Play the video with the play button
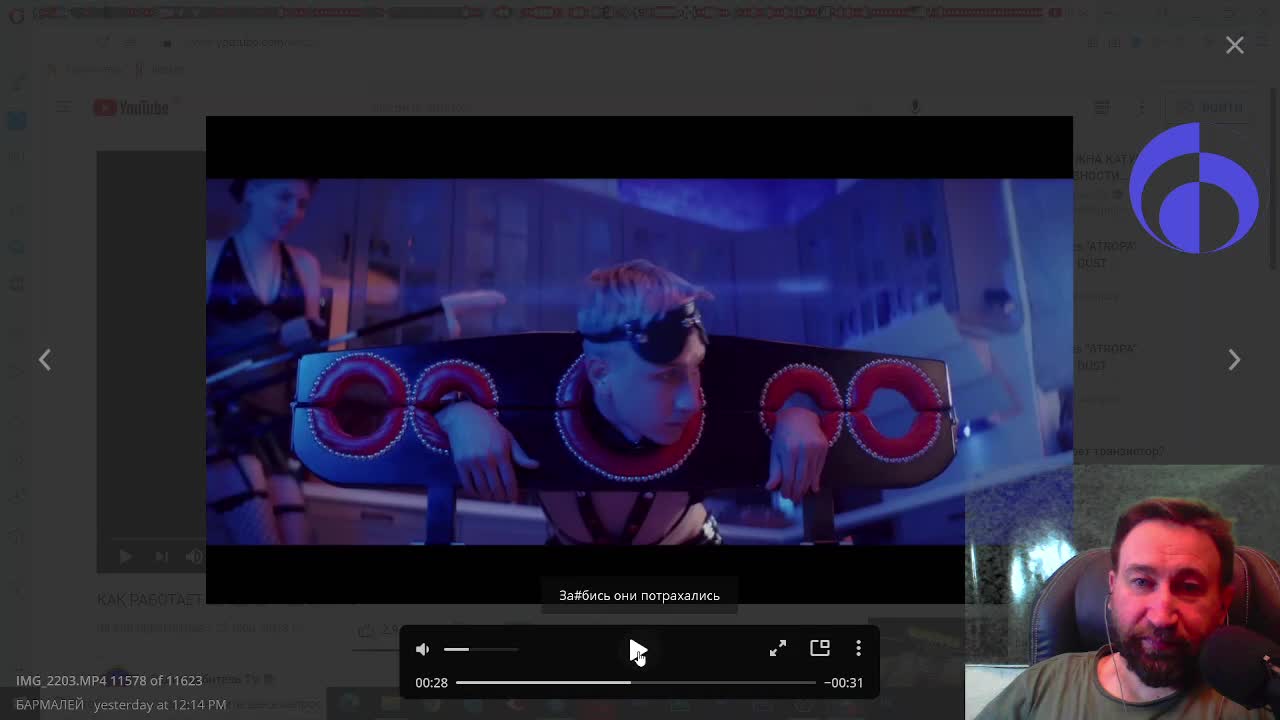Viewport: 1280px width, 720px height. click(638, 649)
